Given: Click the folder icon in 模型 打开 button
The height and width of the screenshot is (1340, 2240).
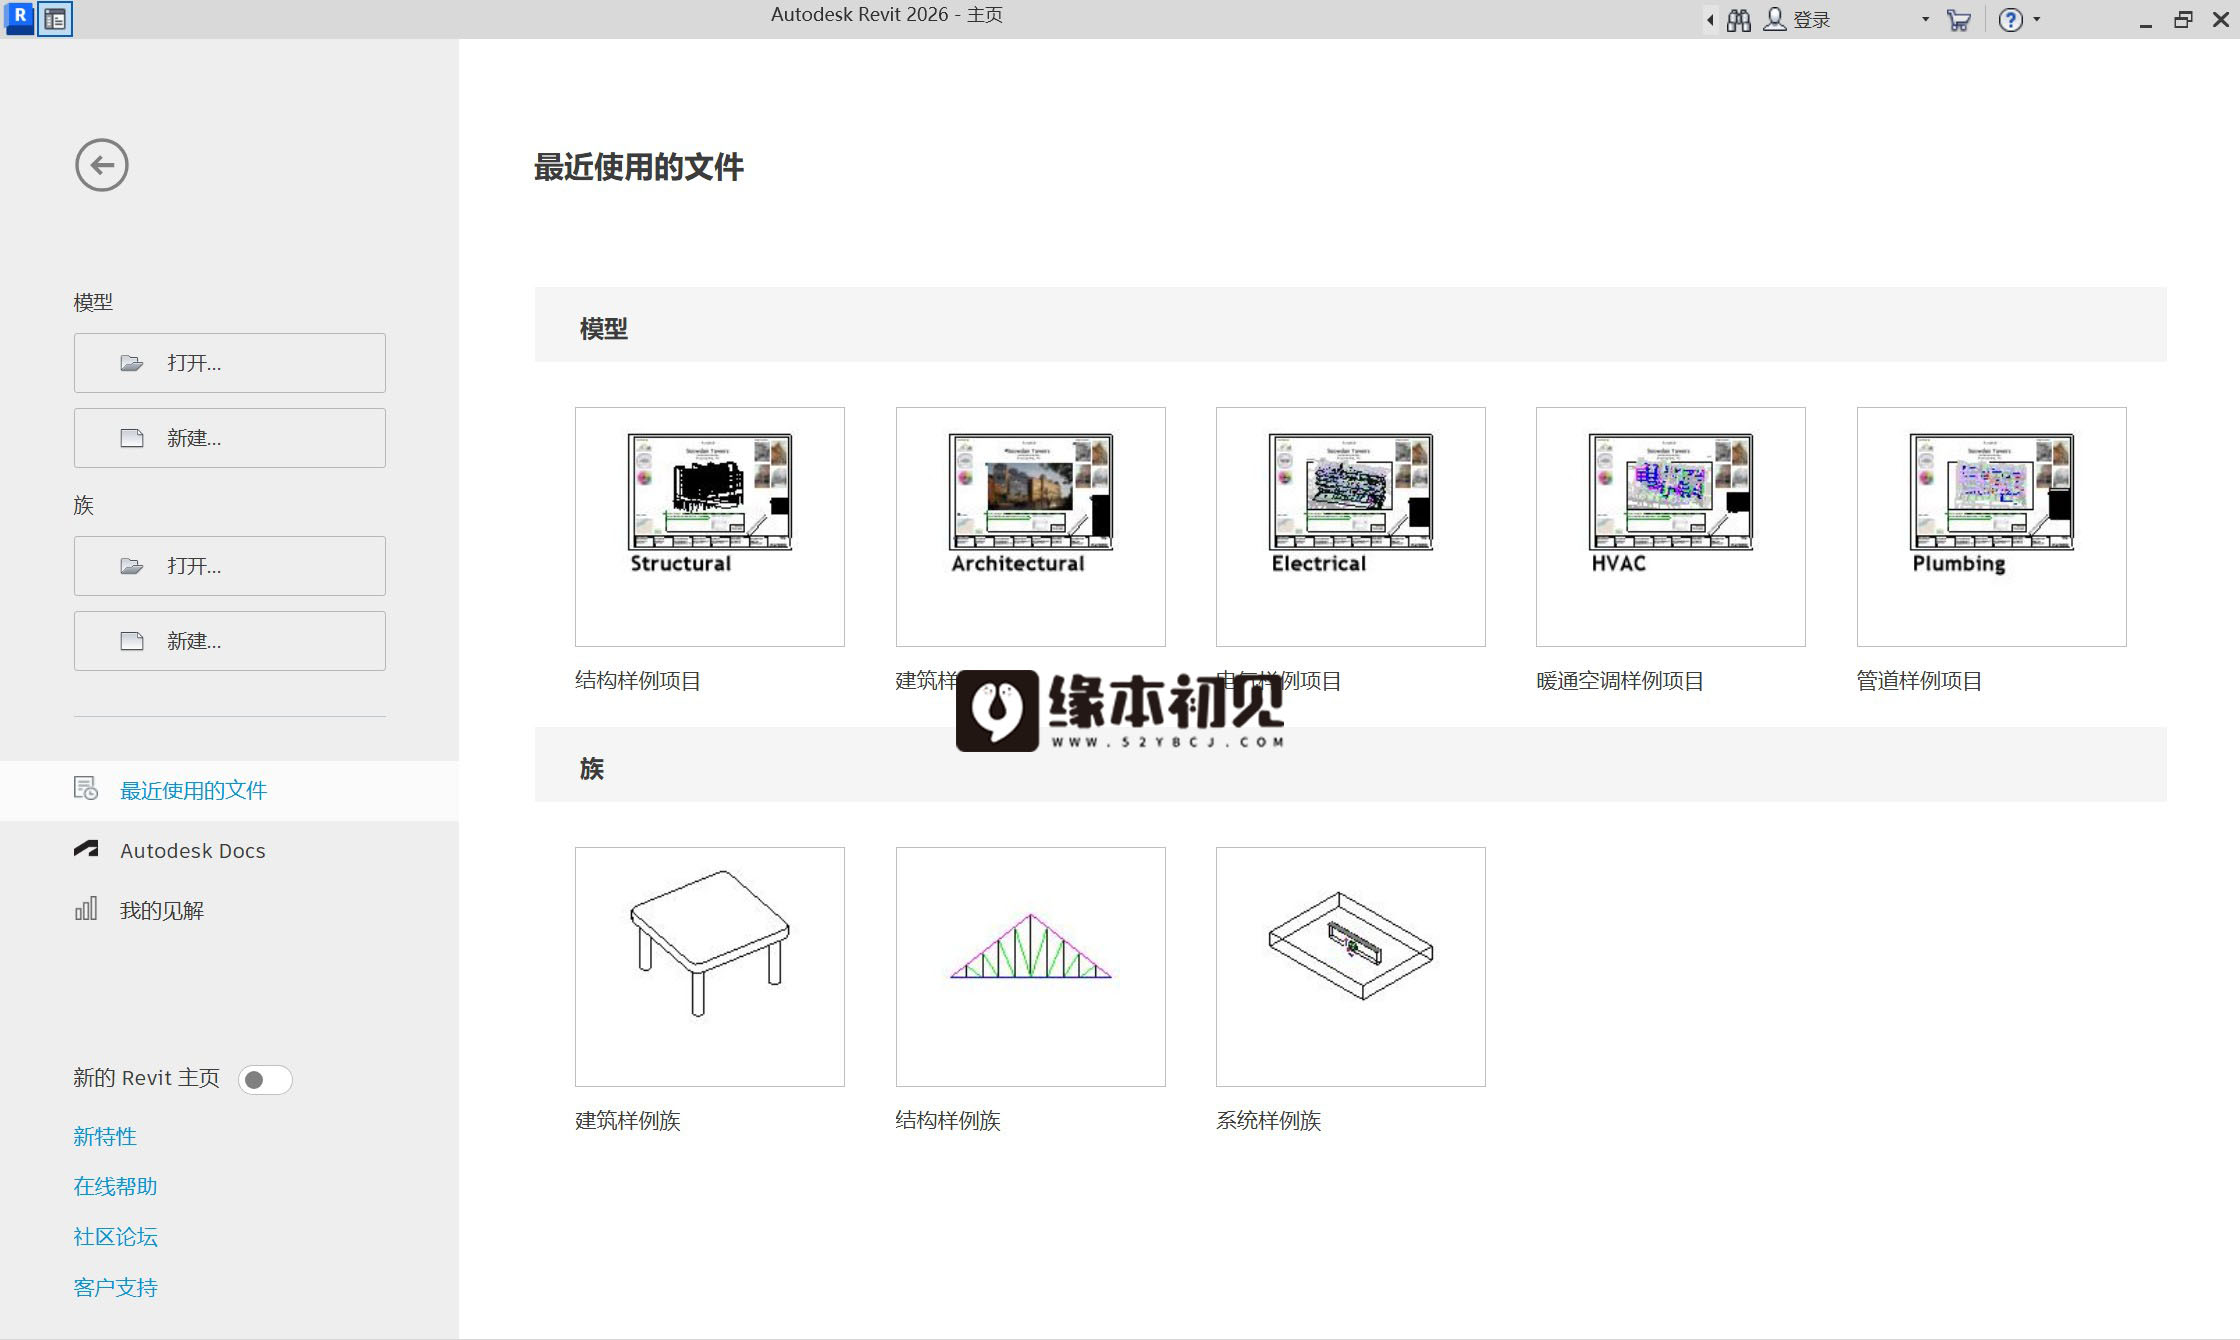Looking at the screenshot, I should click(132, 363).
